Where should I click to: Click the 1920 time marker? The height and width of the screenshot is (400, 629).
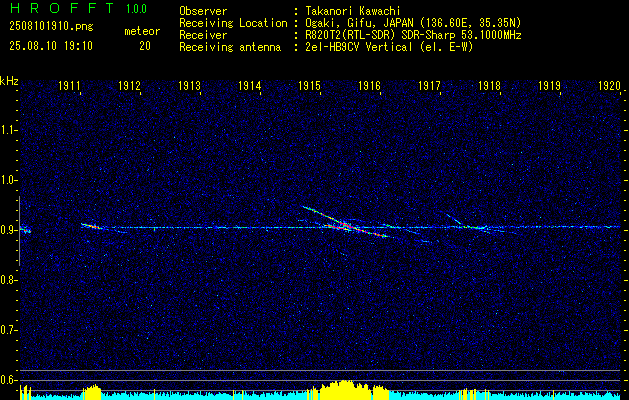[x=609, y=86]
